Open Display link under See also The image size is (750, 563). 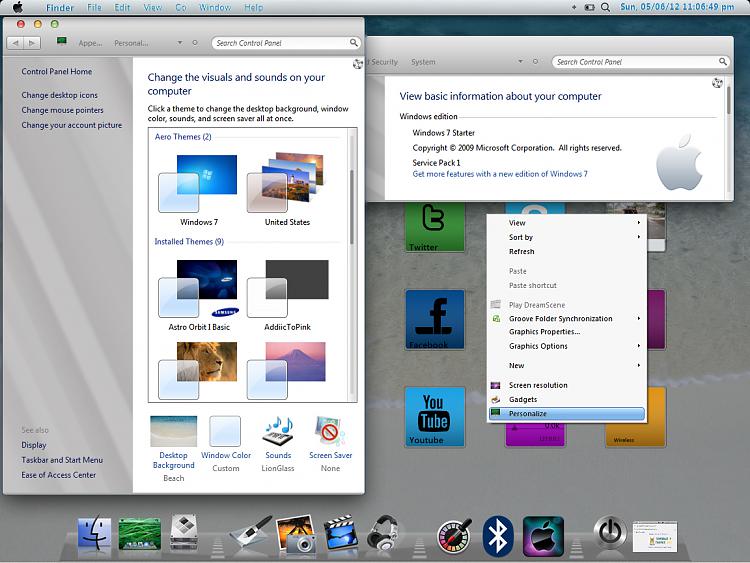(x=33, y=445)
